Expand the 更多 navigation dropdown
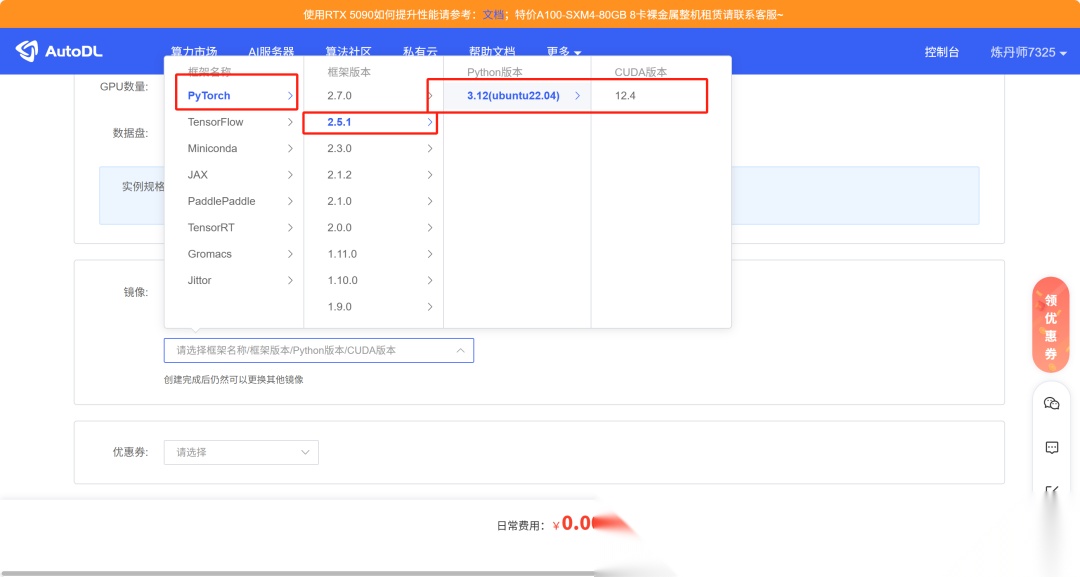This screenshot has height=577, width=1080. (x=563, y=52)
